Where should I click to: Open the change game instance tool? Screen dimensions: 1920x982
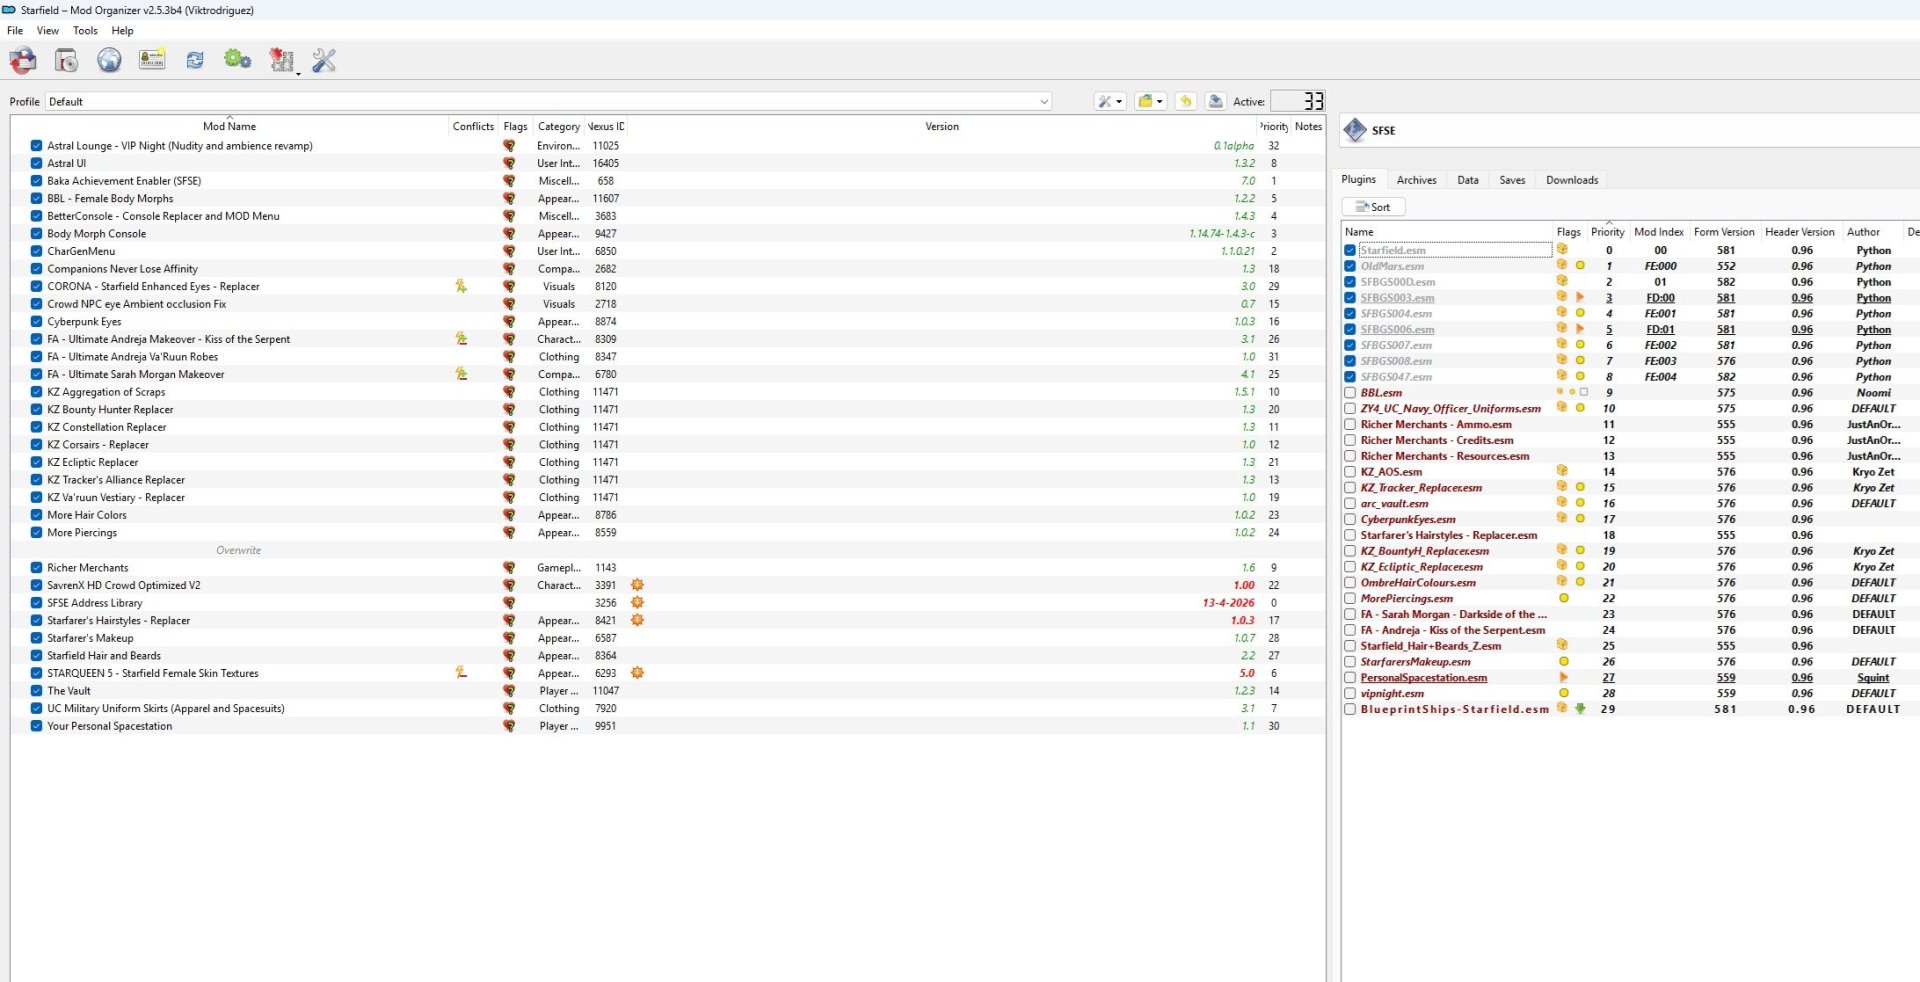(x=23, y=61)
